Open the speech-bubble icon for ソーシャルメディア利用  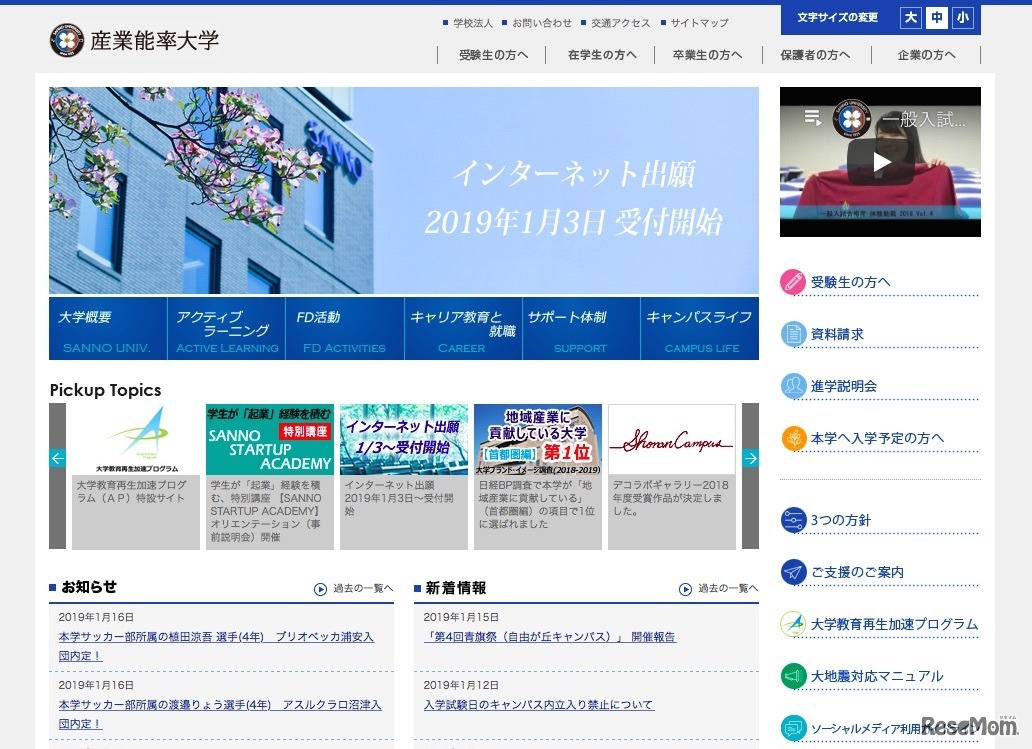pyautogui.click(x=792, y=727)
